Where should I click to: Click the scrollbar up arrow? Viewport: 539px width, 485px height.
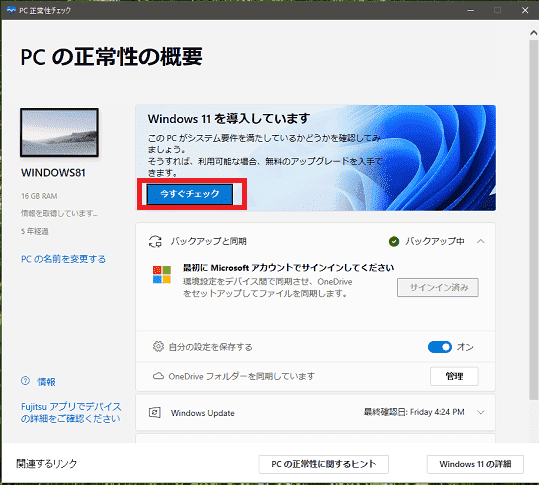click(x=534, y=33)
